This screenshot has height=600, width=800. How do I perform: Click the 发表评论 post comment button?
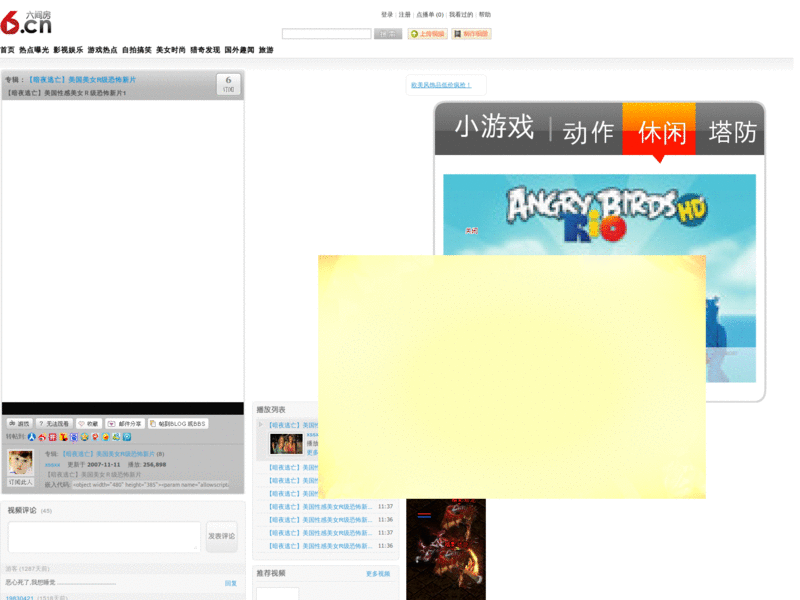(x=222, y=536)
